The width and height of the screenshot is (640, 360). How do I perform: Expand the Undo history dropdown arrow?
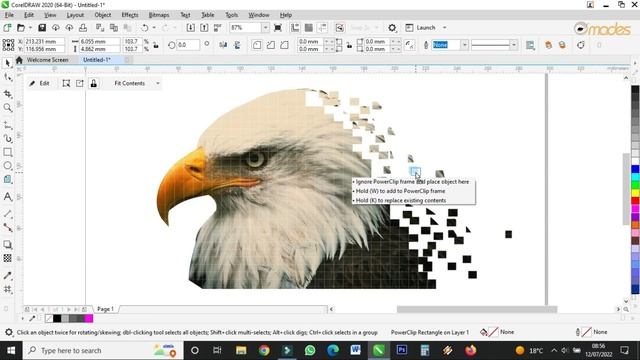(154, 28)
